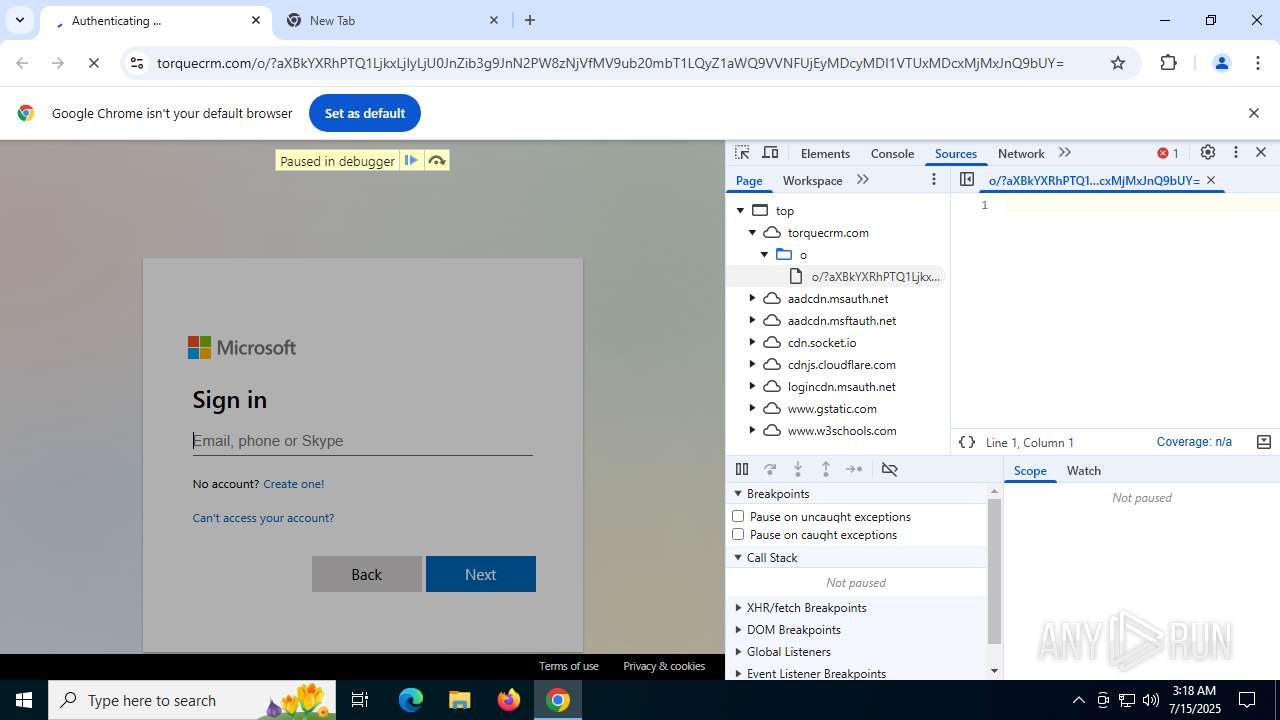The image size is (1280, 720).
Task: Follow the Create one! link
Action: [294, 484]
